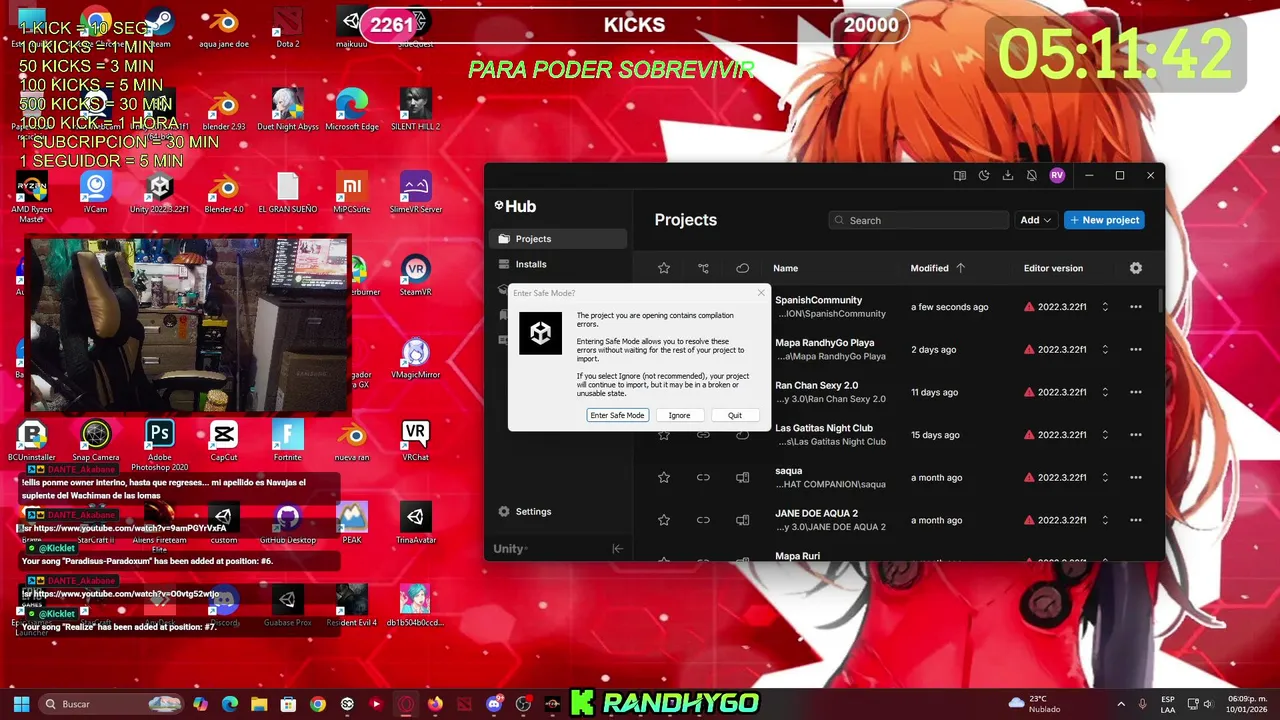This screenshot has height=720, width=1280.
Task: Open more options for SpanishCommunity project
Action: pyautogui.click(x=1136, y=307)
